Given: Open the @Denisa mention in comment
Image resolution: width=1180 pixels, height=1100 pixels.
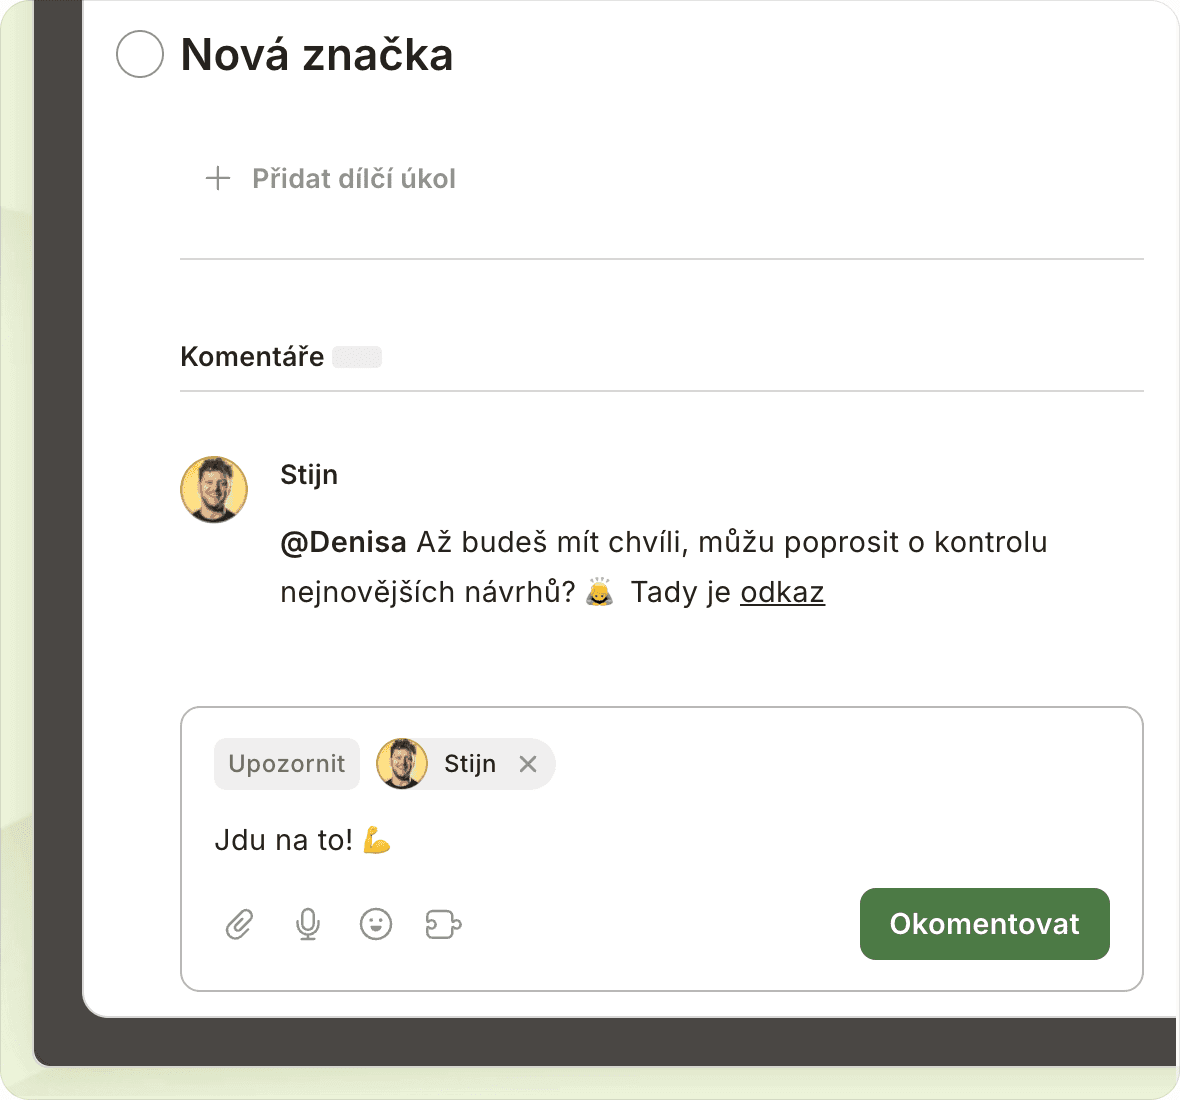Looking at the screenshot, I should pyautogui.click(x=343, y=543).
